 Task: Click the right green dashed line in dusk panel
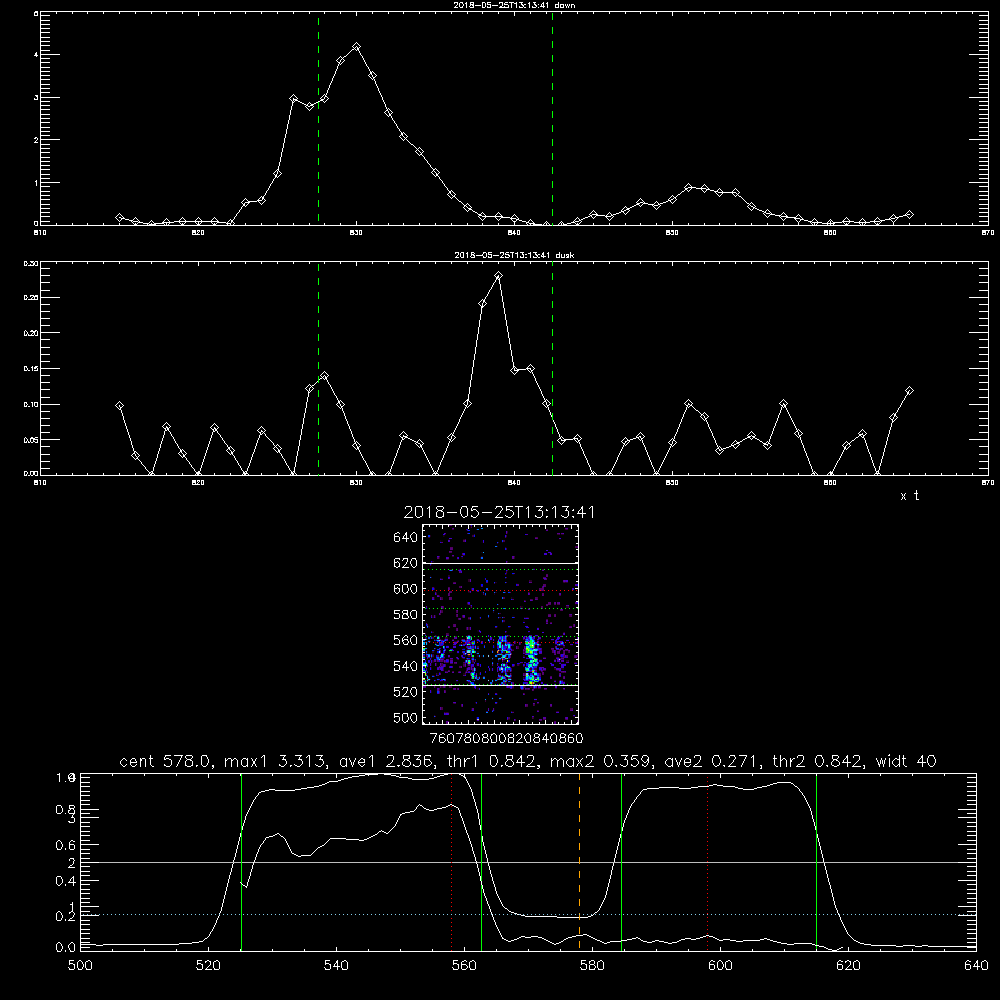pos(552,369)
